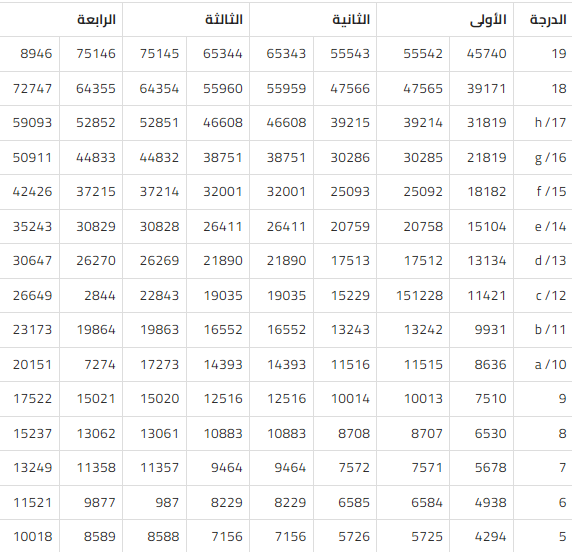Click the الدرجة column header
Screen dimensions: 572x552
(548, 19)
